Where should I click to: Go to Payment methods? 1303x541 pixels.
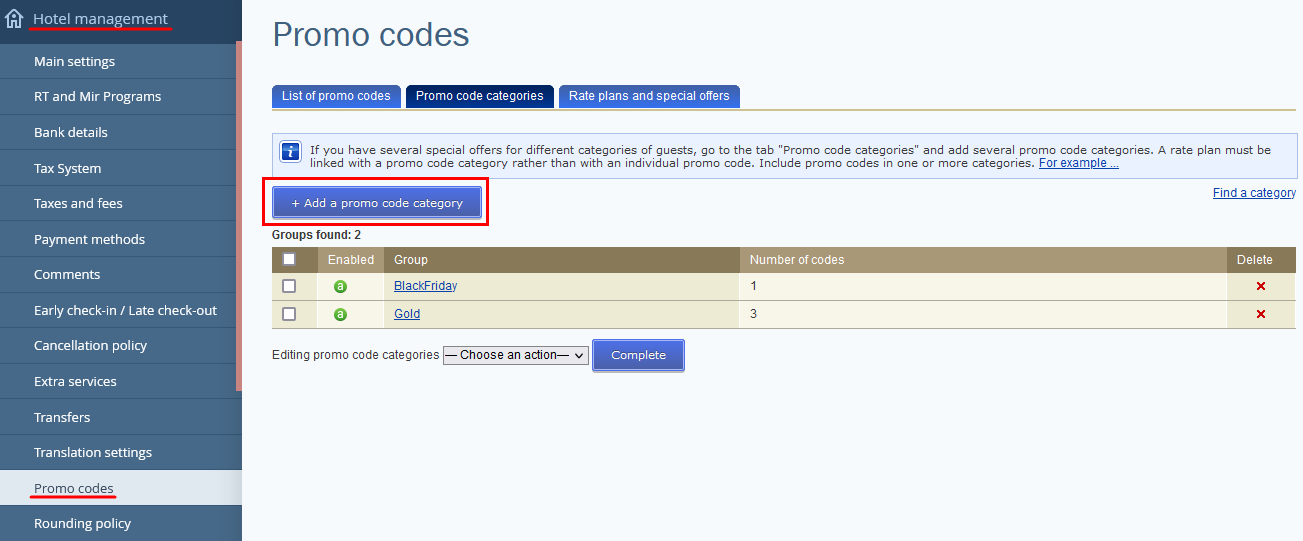(120, 239)
